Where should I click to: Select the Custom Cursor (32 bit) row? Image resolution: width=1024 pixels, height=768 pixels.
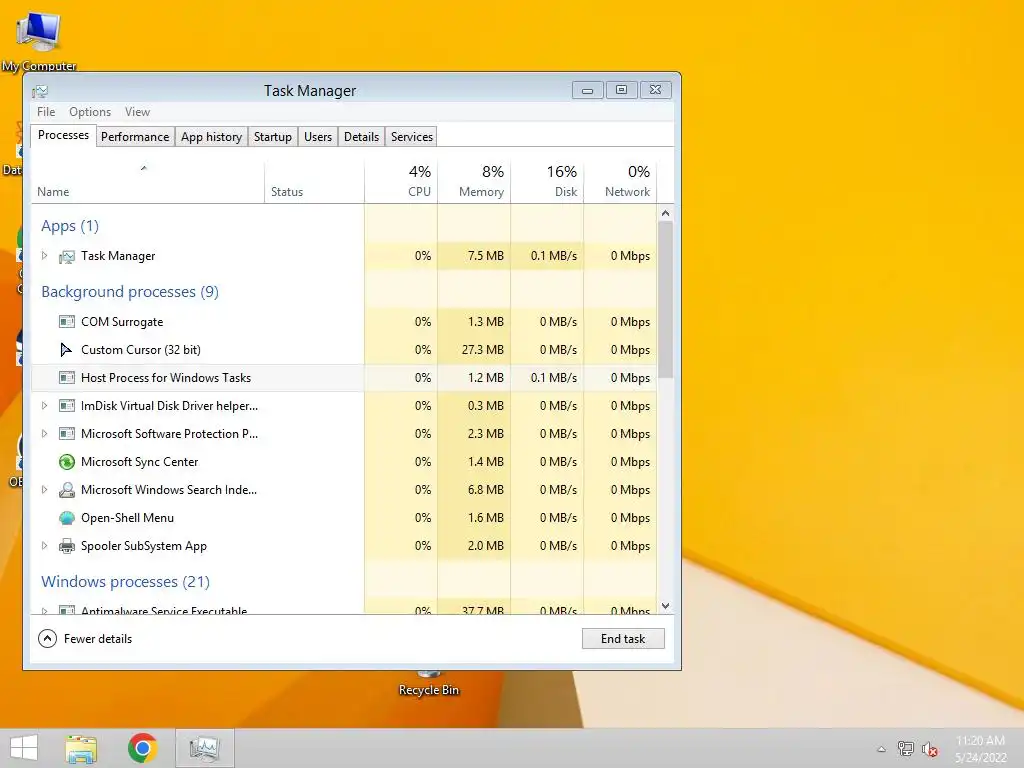344,350
